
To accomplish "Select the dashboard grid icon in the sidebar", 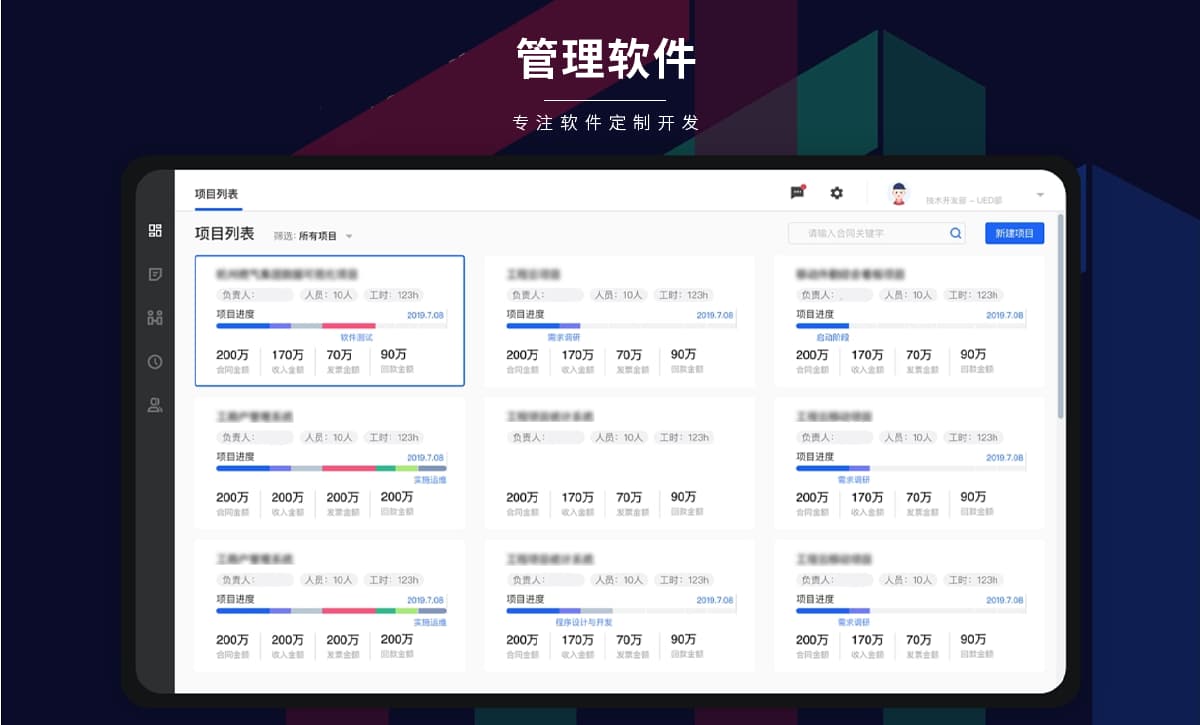I will pos(155,230).
